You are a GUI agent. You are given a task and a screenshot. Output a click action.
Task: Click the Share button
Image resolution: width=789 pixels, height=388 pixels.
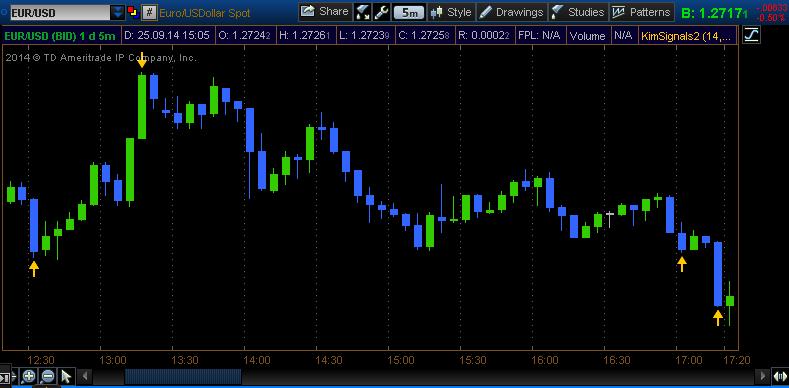tap(325, 12)
